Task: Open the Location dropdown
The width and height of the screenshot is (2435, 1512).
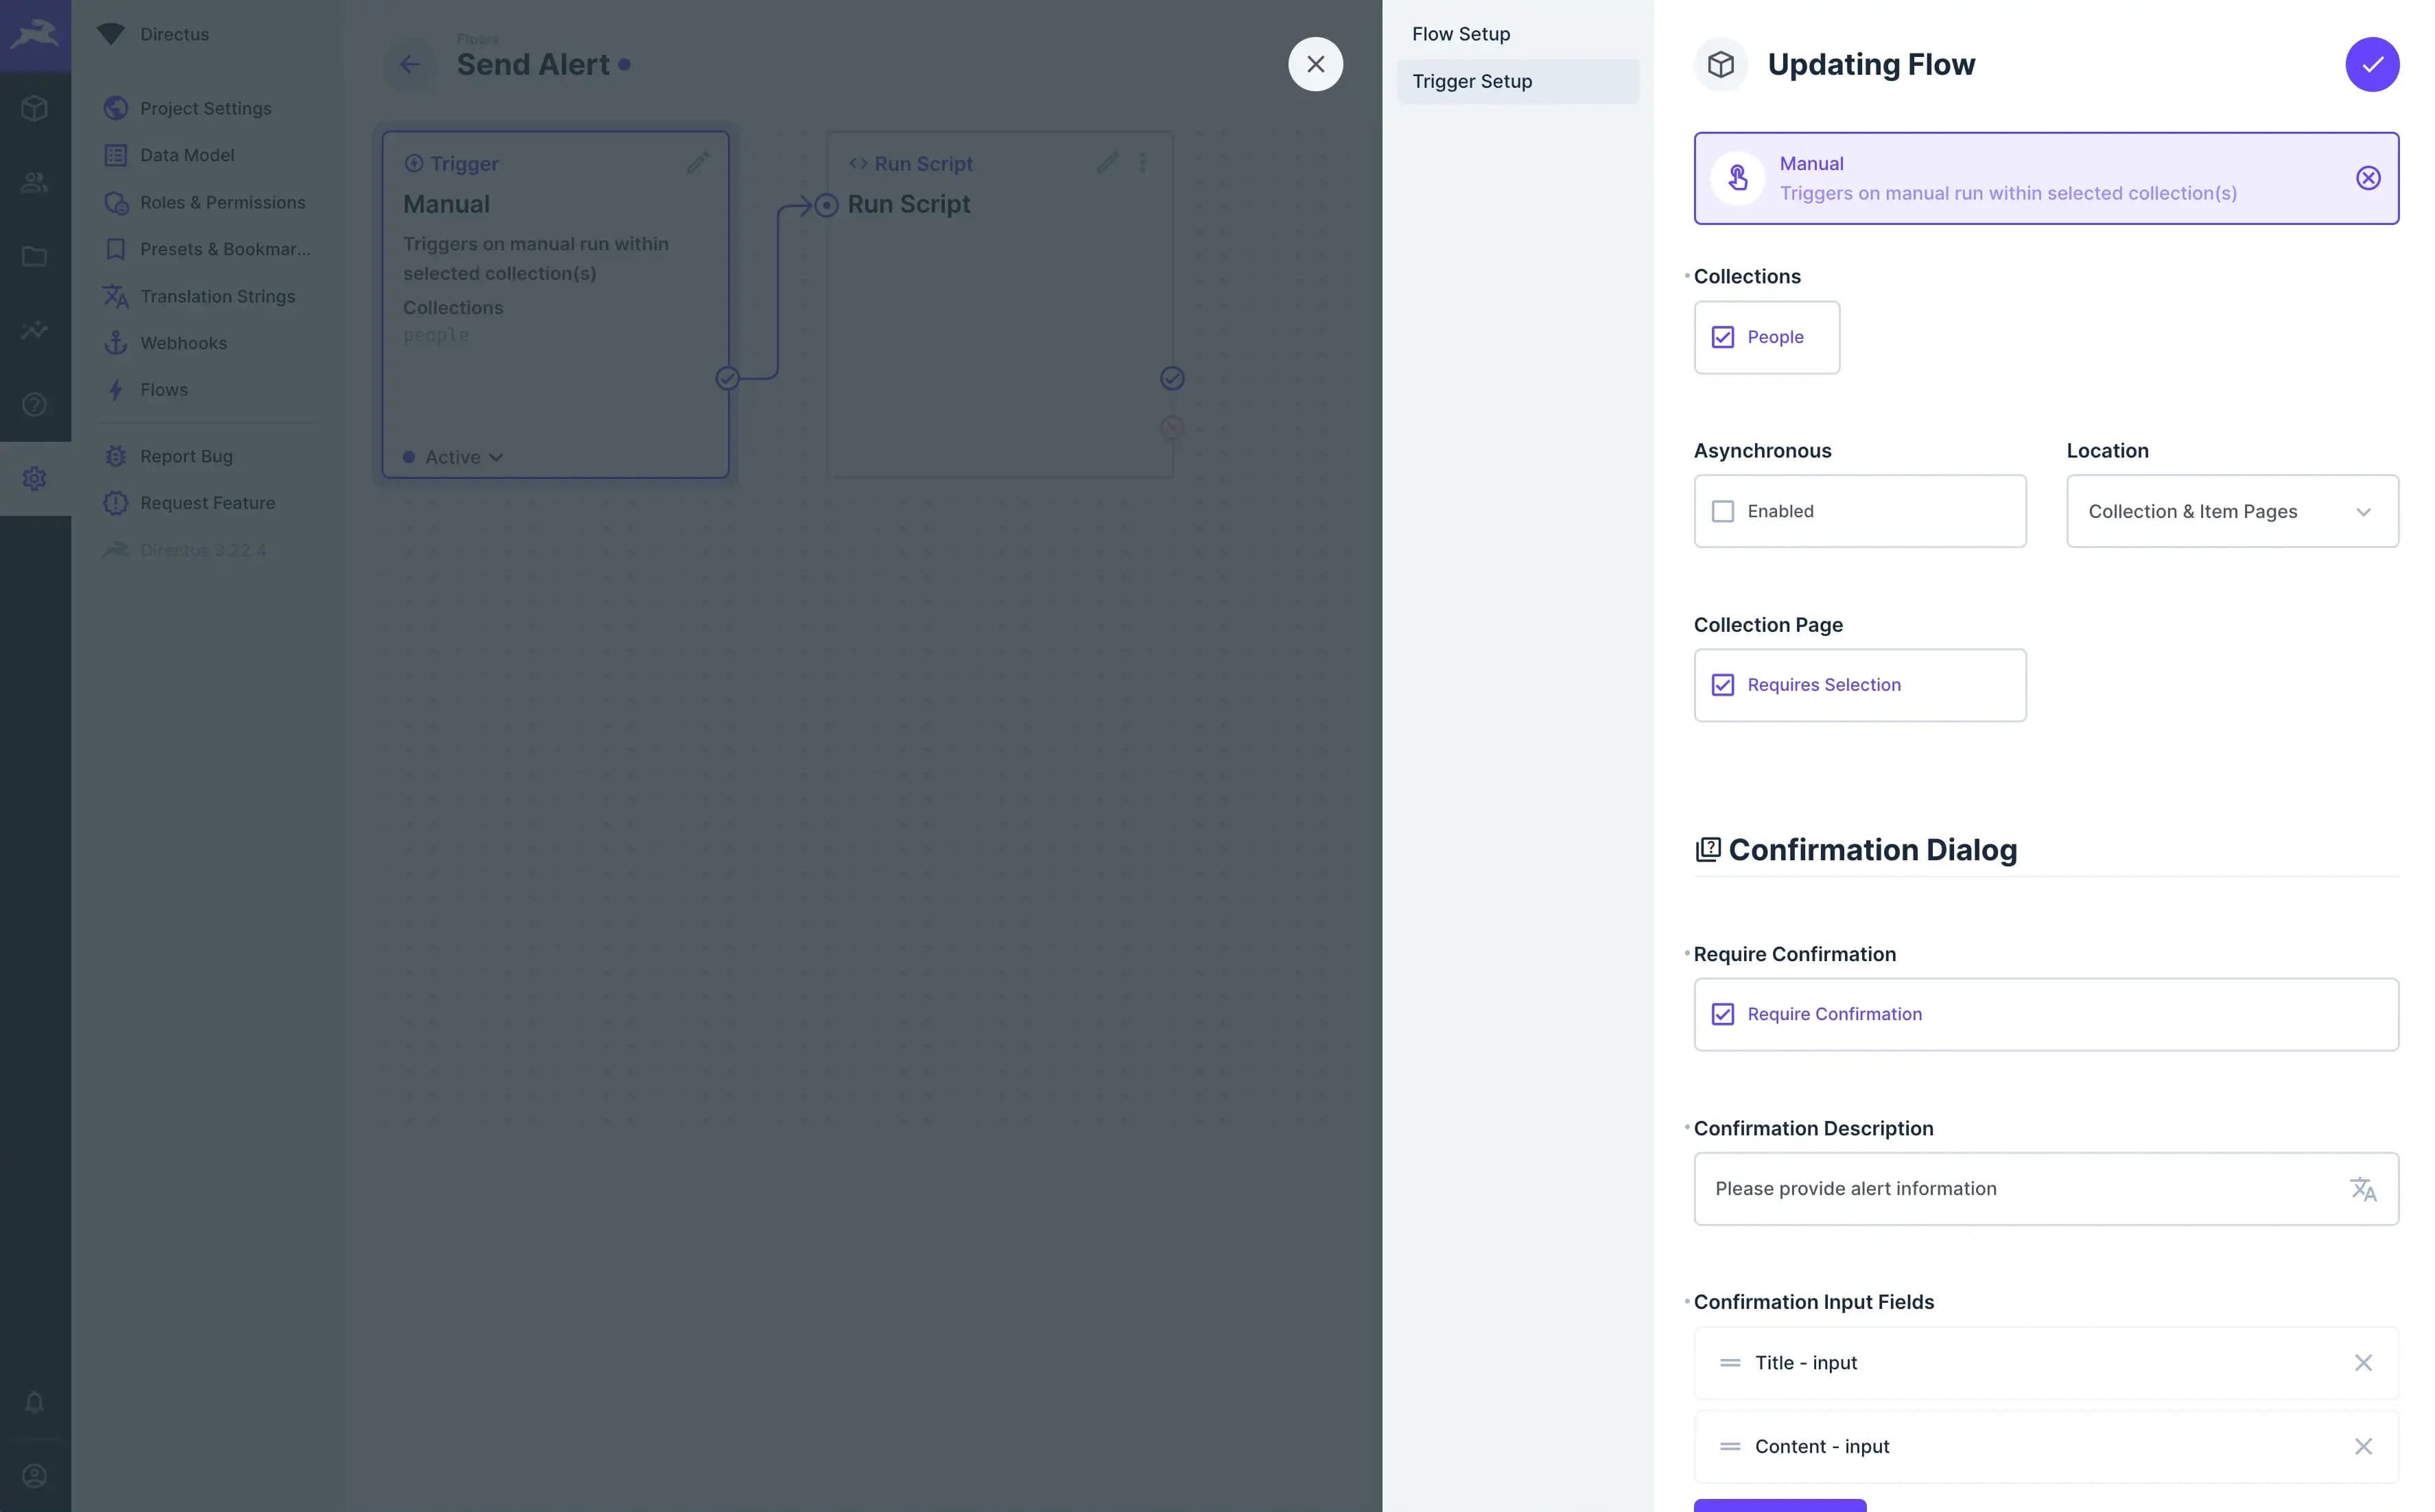Action: tap(2232, 511)
